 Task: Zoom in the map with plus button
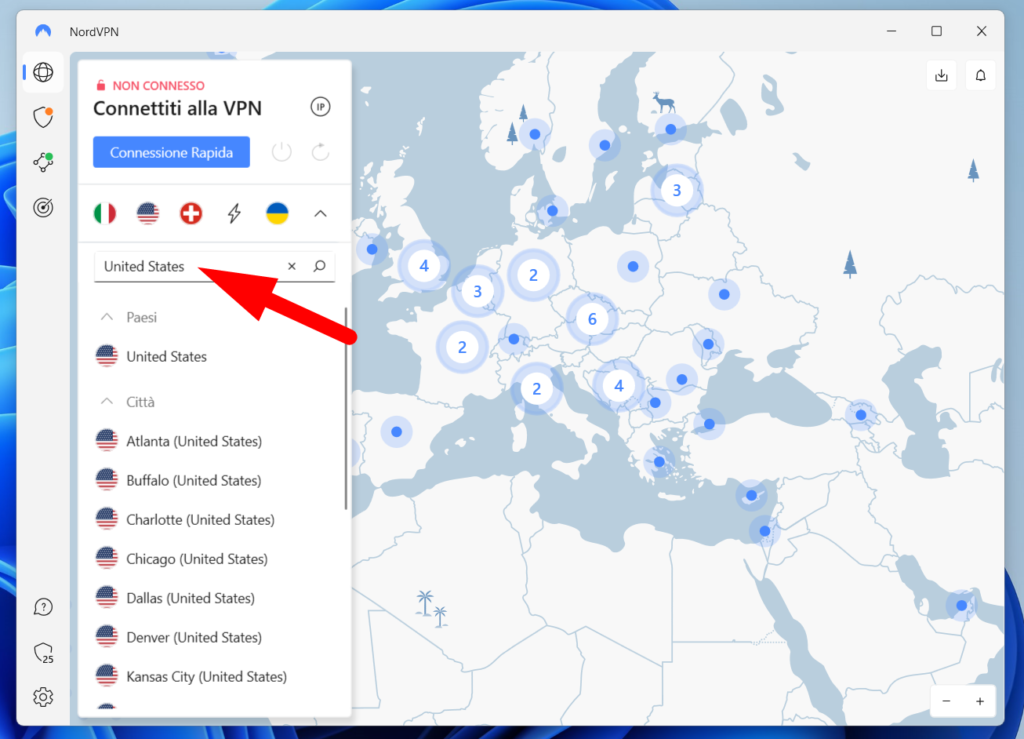(x=980, y=701)
